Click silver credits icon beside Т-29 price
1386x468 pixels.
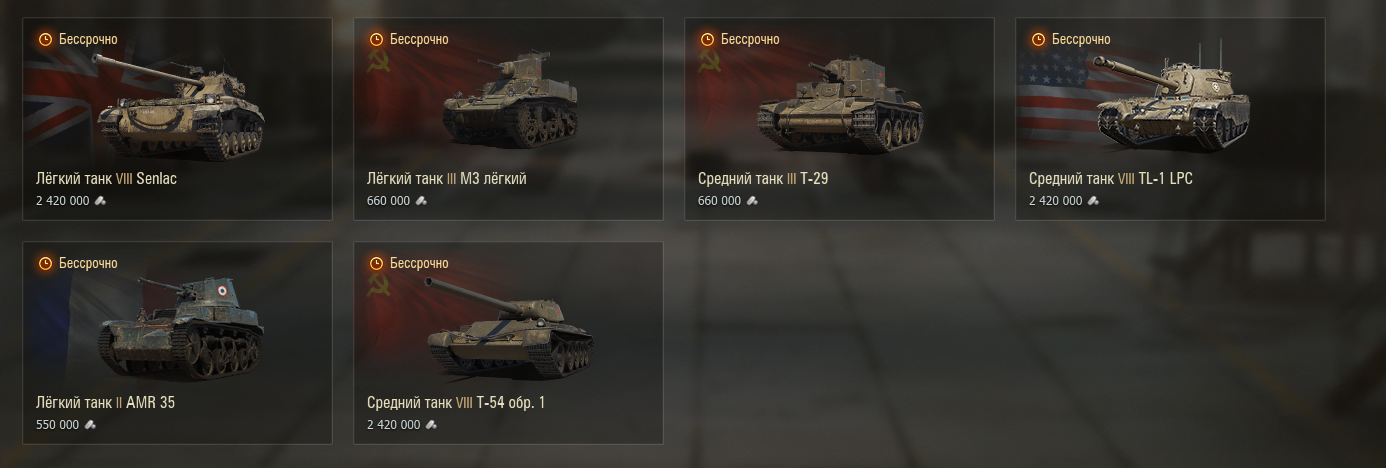tap(752, 201)
